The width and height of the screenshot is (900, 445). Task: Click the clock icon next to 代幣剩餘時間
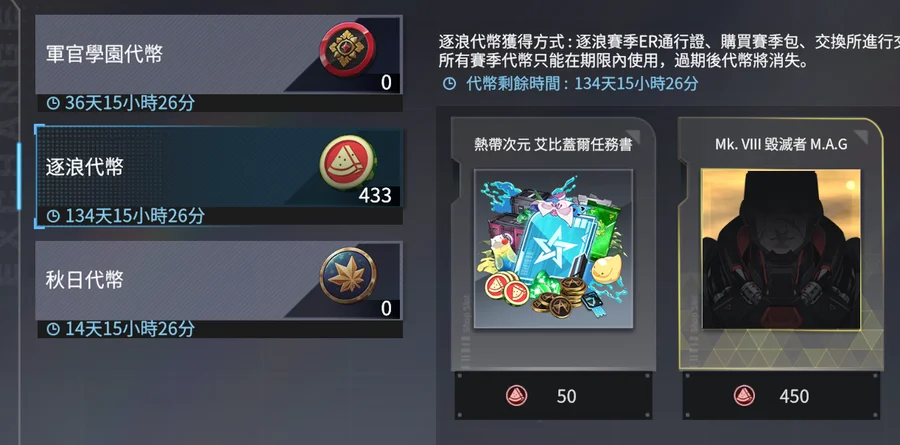[449, 84]
